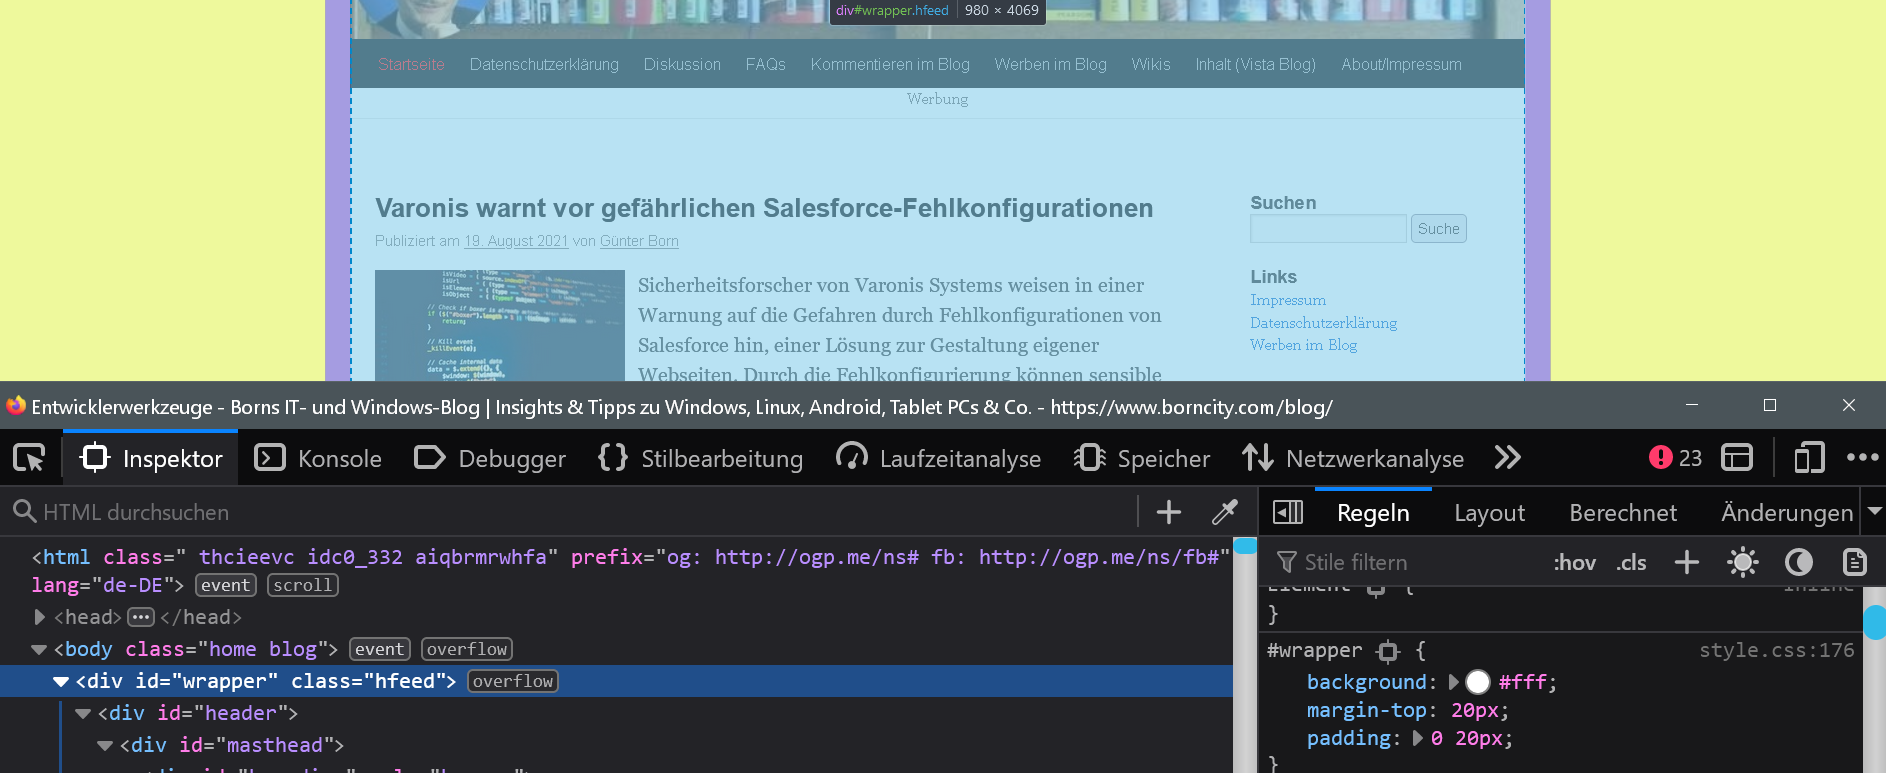Click the article code thumbnail image
The image size is (1886, 773).
coord(500,325)
